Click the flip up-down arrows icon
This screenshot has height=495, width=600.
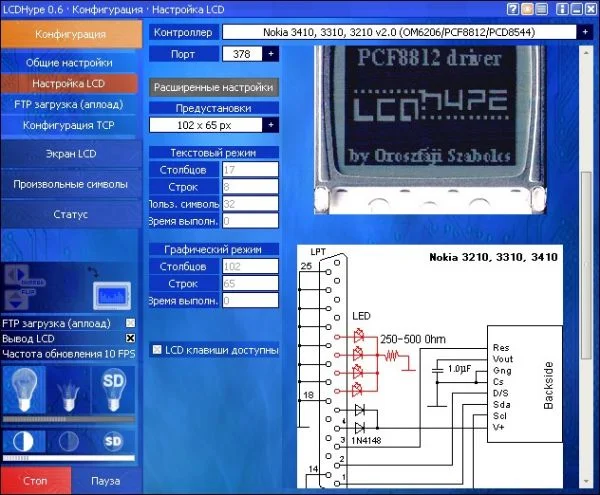pyautogui.click(x=16, y=300)
